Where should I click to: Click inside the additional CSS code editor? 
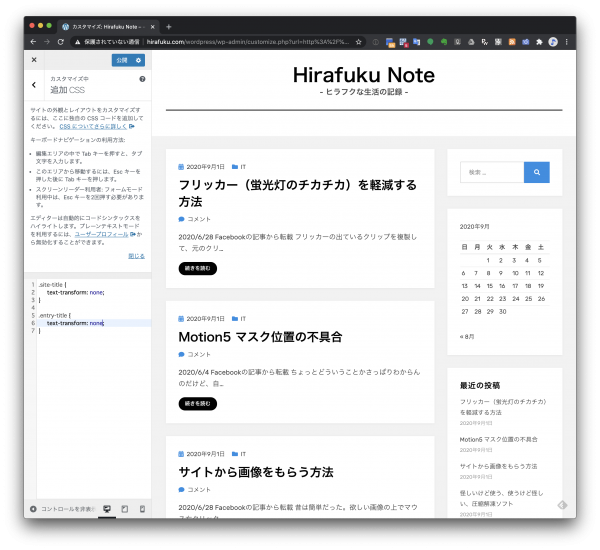coord(90,400)
